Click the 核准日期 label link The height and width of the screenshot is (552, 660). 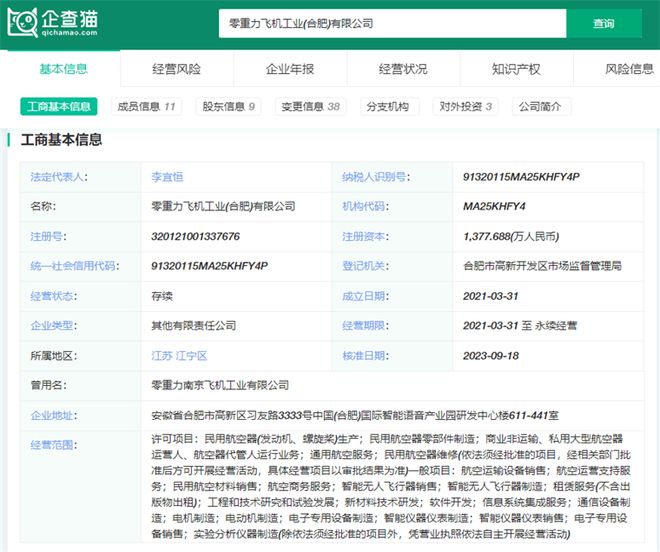365,356
